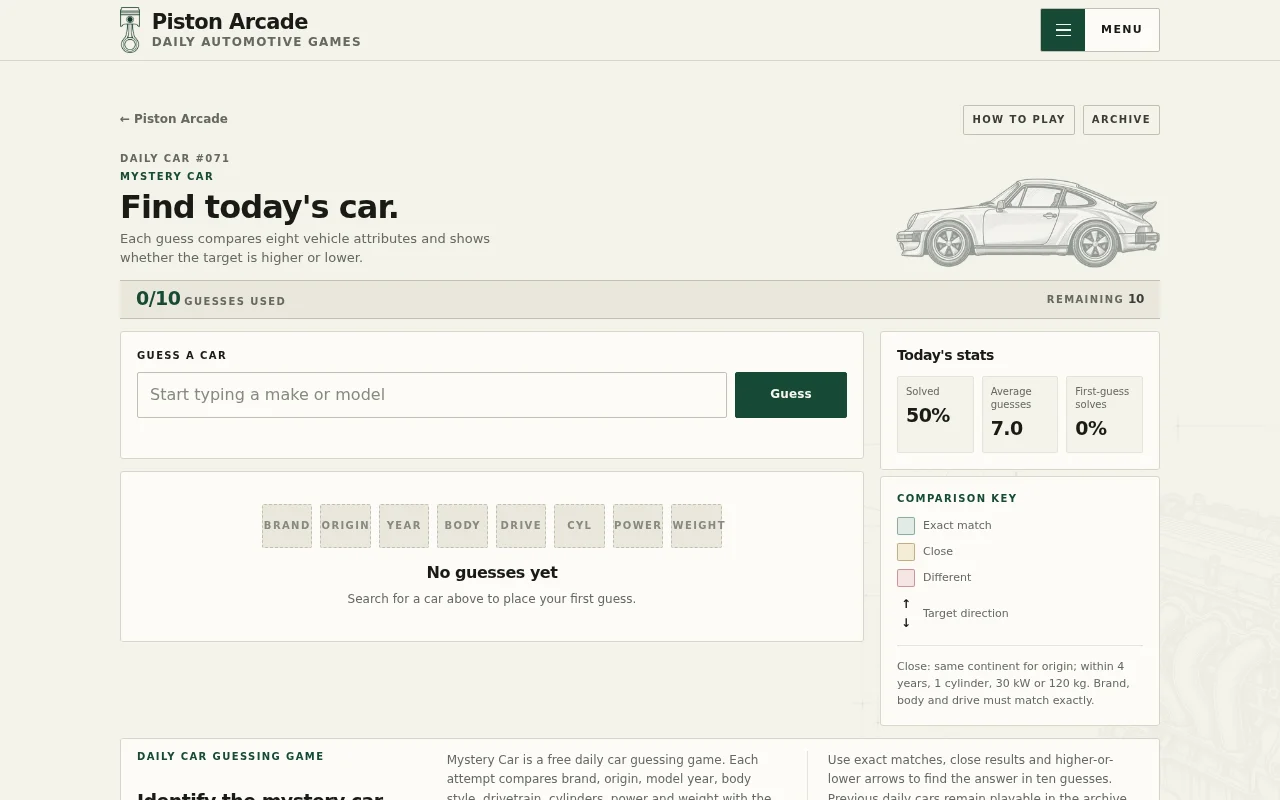Click the Exact match green swatch
The image size is (1280, 800).
(906, 526)
